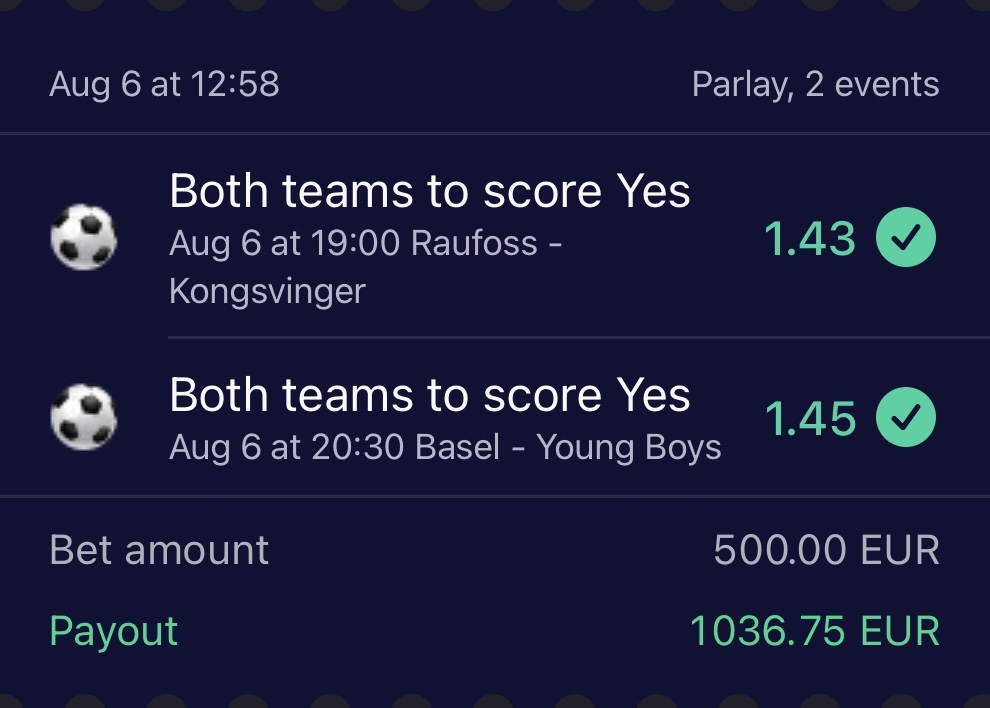Click green checkmark next to 1.45 odds
The image size is (990, 708).
tap(906, 417)
